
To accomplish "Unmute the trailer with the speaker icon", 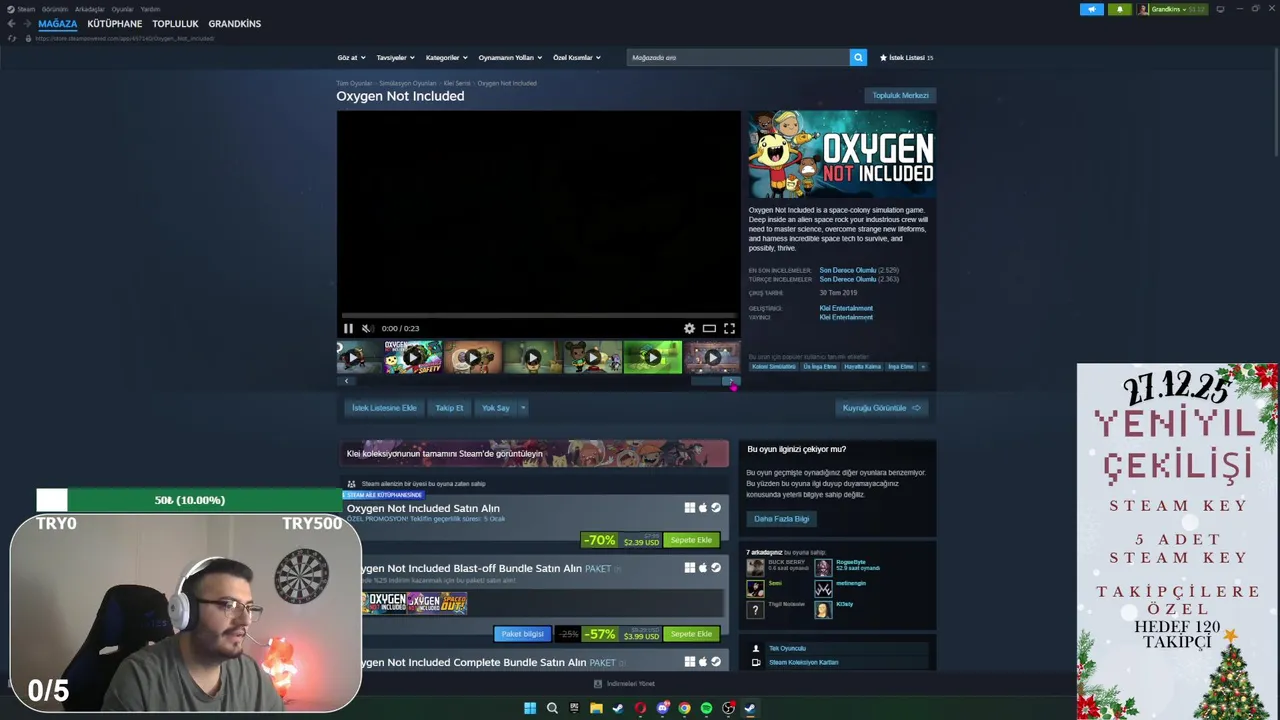I will point(367,328).
